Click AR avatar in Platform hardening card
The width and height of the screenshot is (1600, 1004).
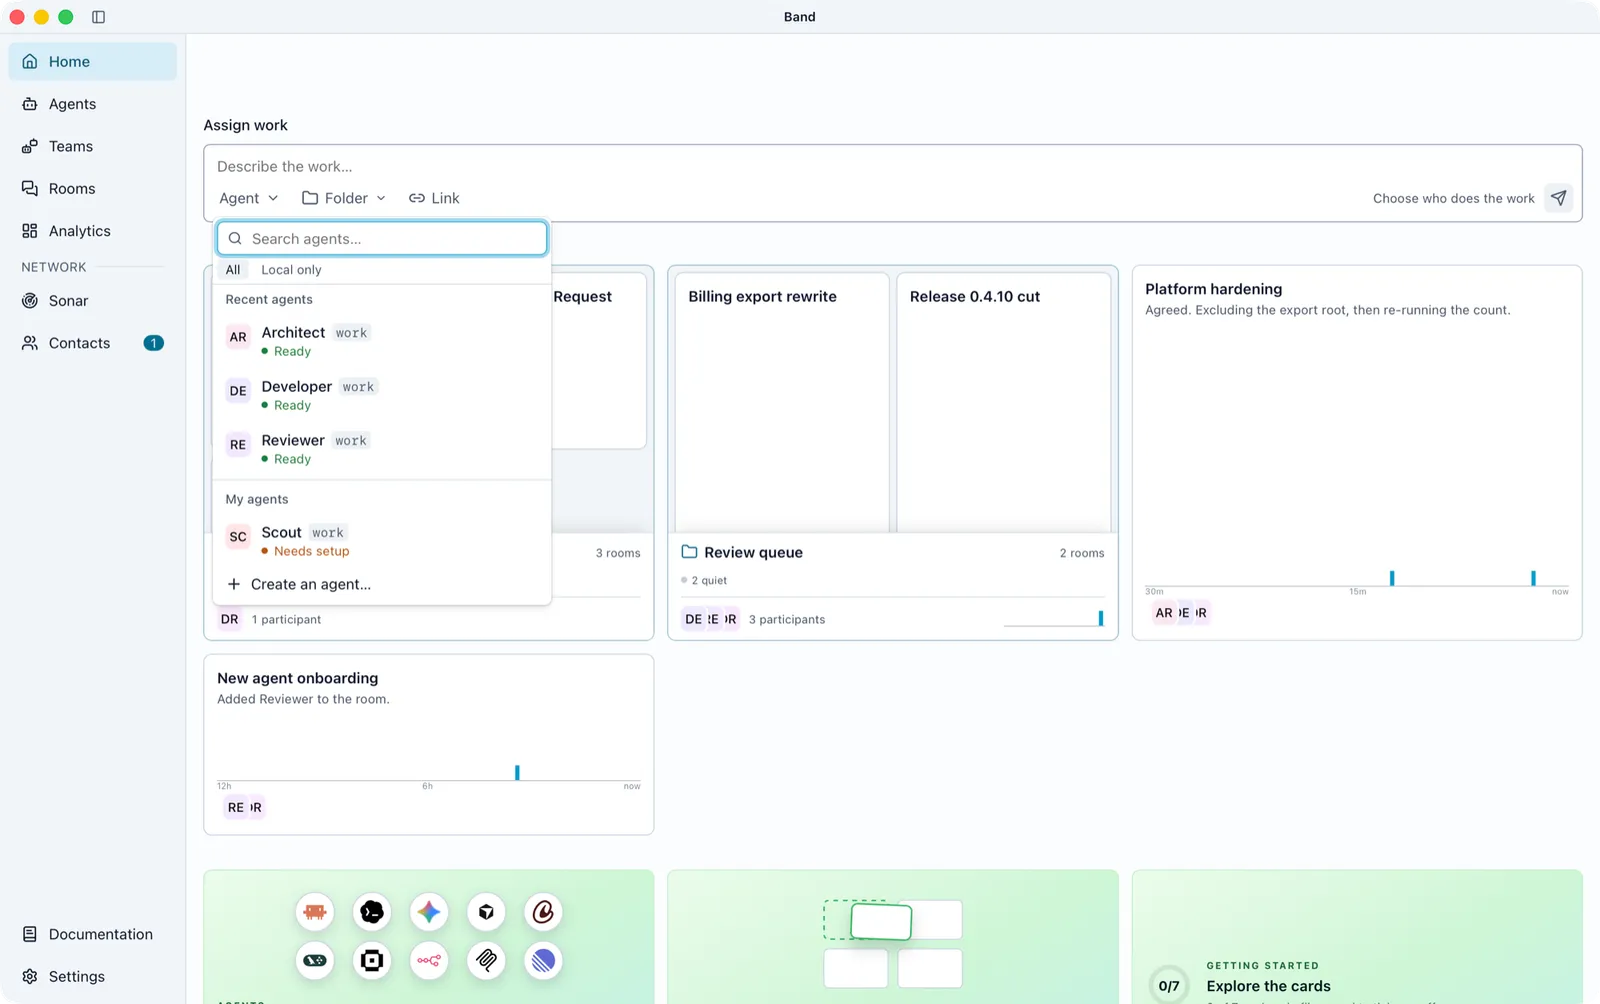[1163, 613]
